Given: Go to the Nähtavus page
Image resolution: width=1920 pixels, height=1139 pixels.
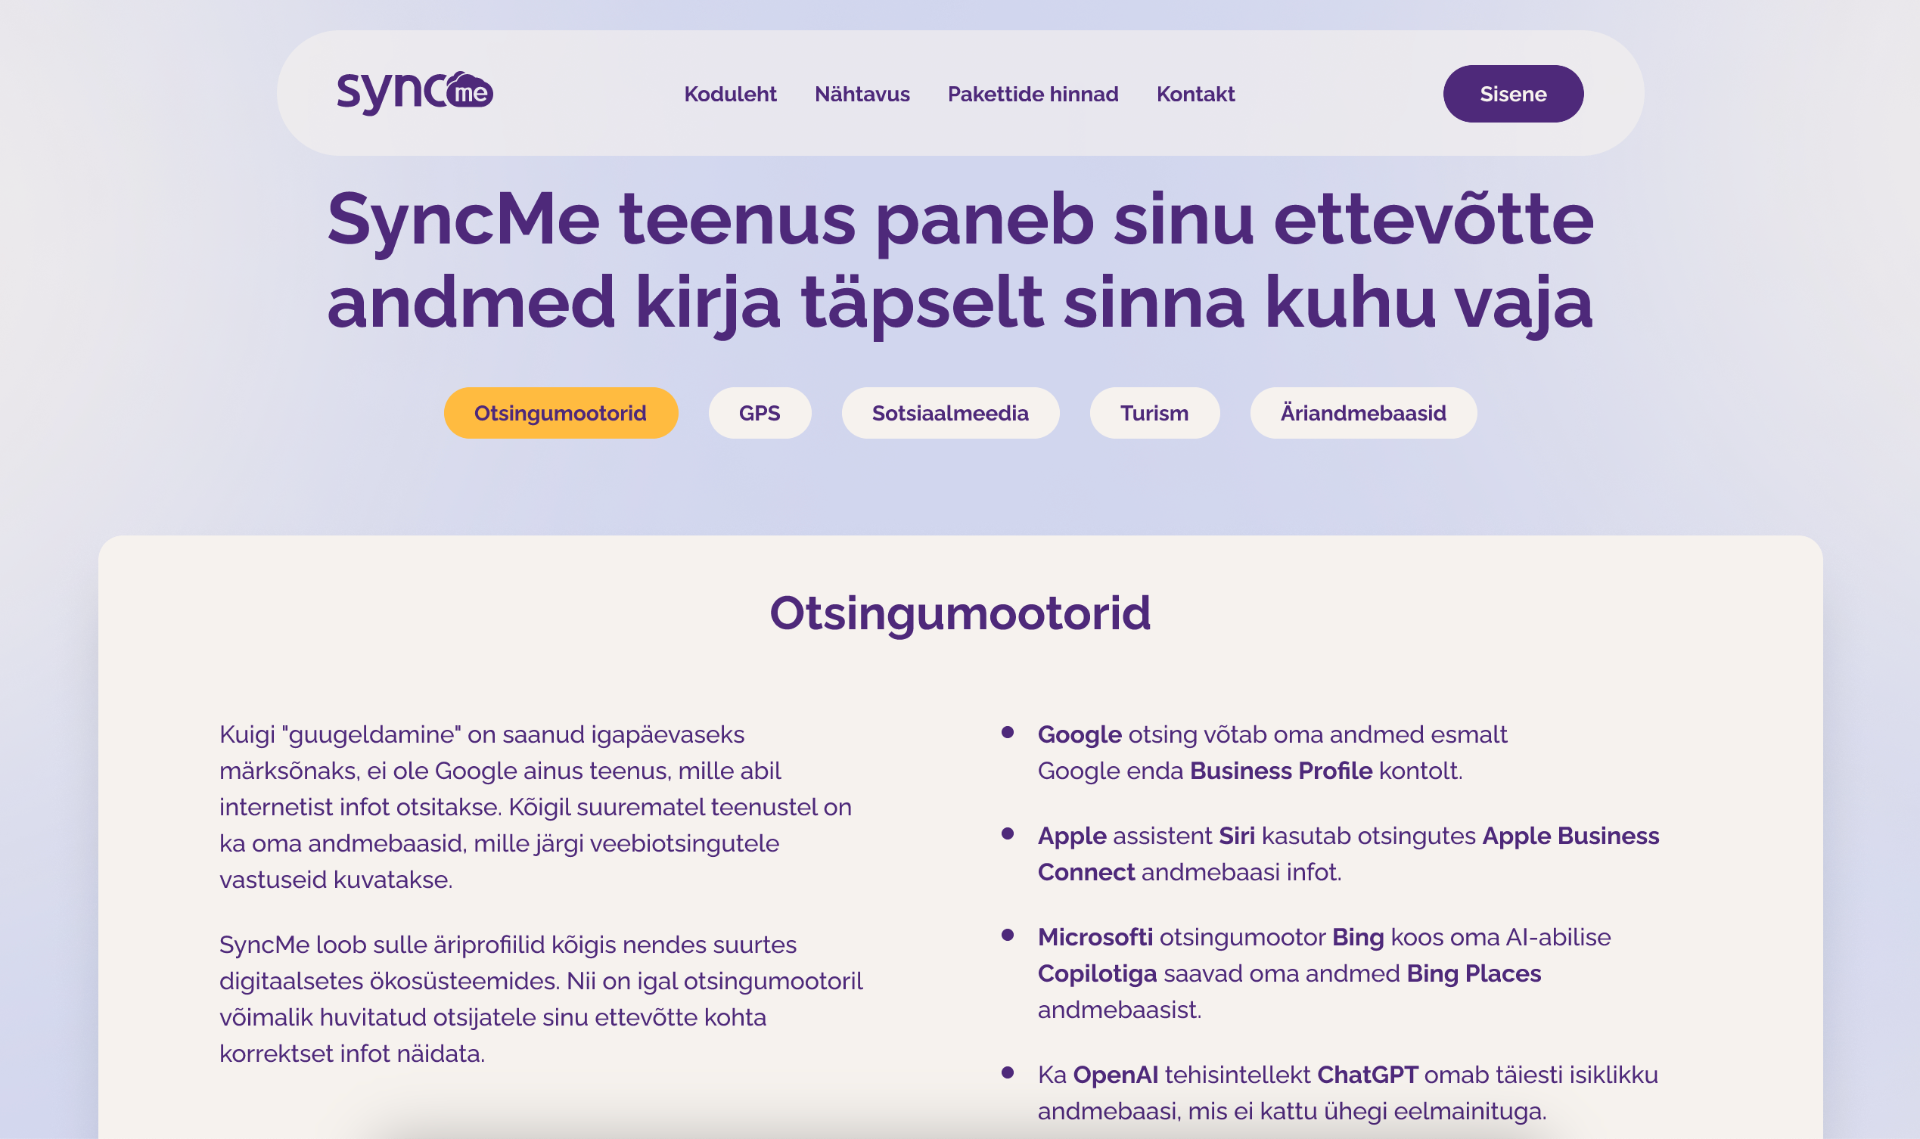Looking at the screenshot, I should (862, 94).
